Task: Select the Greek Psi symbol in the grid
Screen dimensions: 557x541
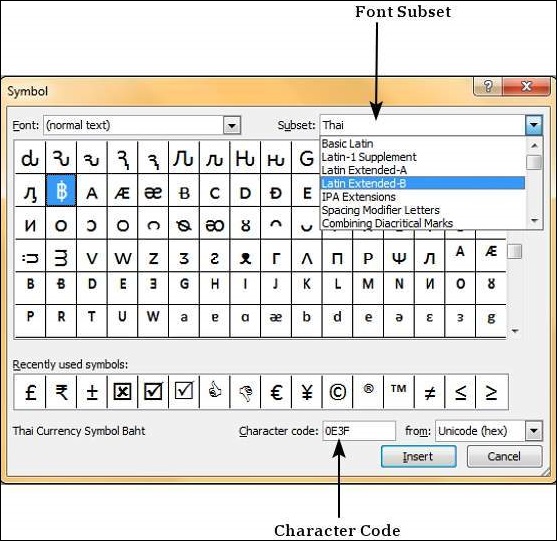Action: pyautogui.click(x=399, y=255)
